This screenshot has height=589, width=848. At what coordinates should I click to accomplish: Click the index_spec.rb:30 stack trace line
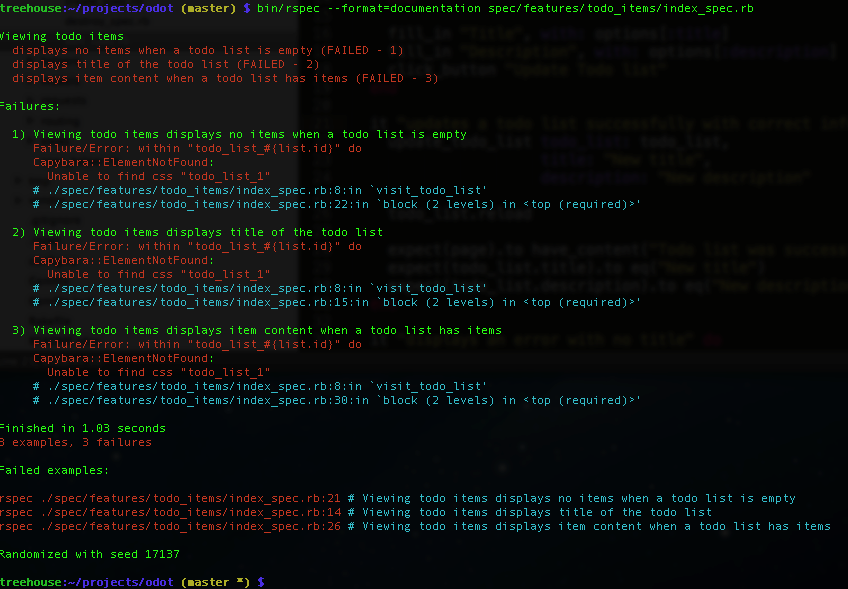pos(336,400)
